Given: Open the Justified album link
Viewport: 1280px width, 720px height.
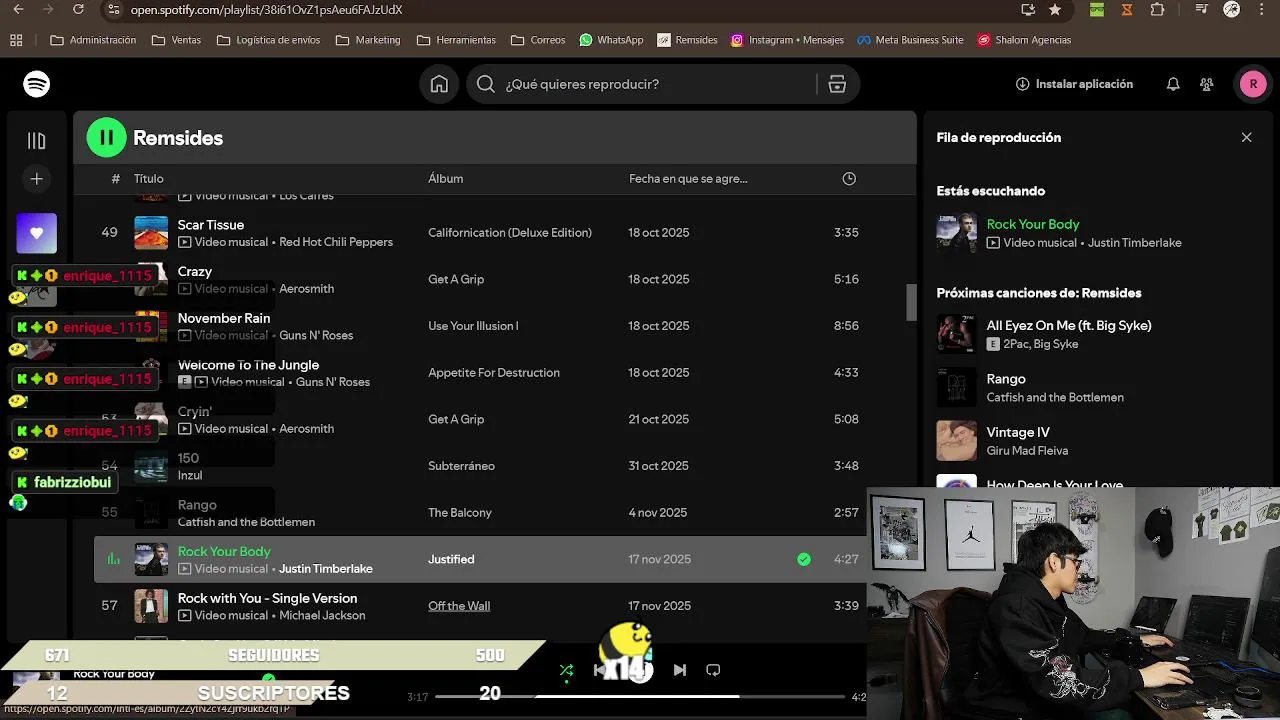Looking at the screenshot, I should coord(451,559).
